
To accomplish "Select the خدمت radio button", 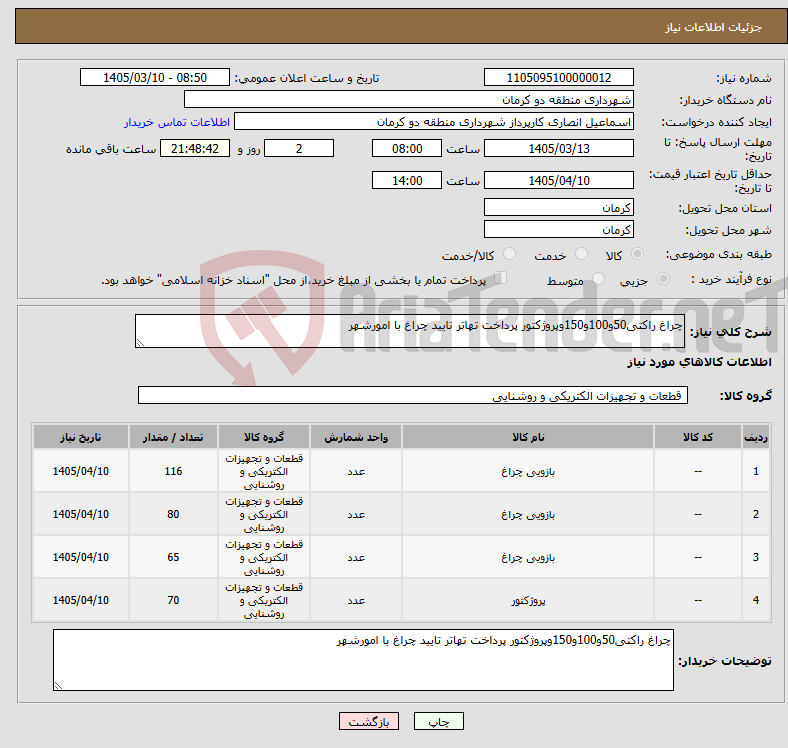I will [x=581, y=254].
